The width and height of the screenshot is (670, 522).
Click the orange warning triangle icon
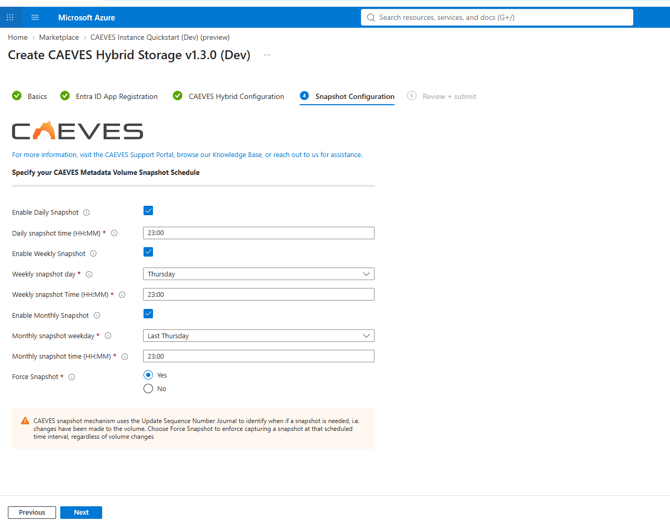[x=25, y=421]
